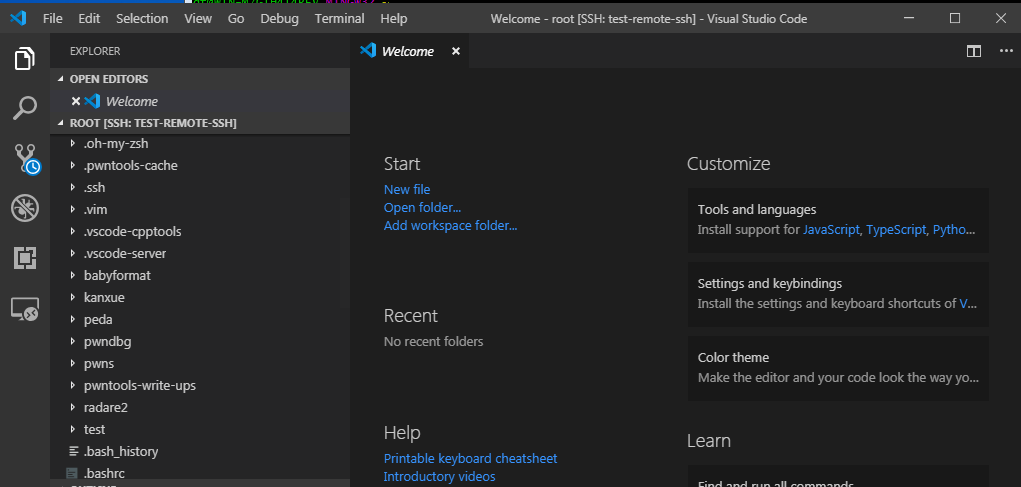
Task: Click the Open folder... link
Action: point(422,208)
